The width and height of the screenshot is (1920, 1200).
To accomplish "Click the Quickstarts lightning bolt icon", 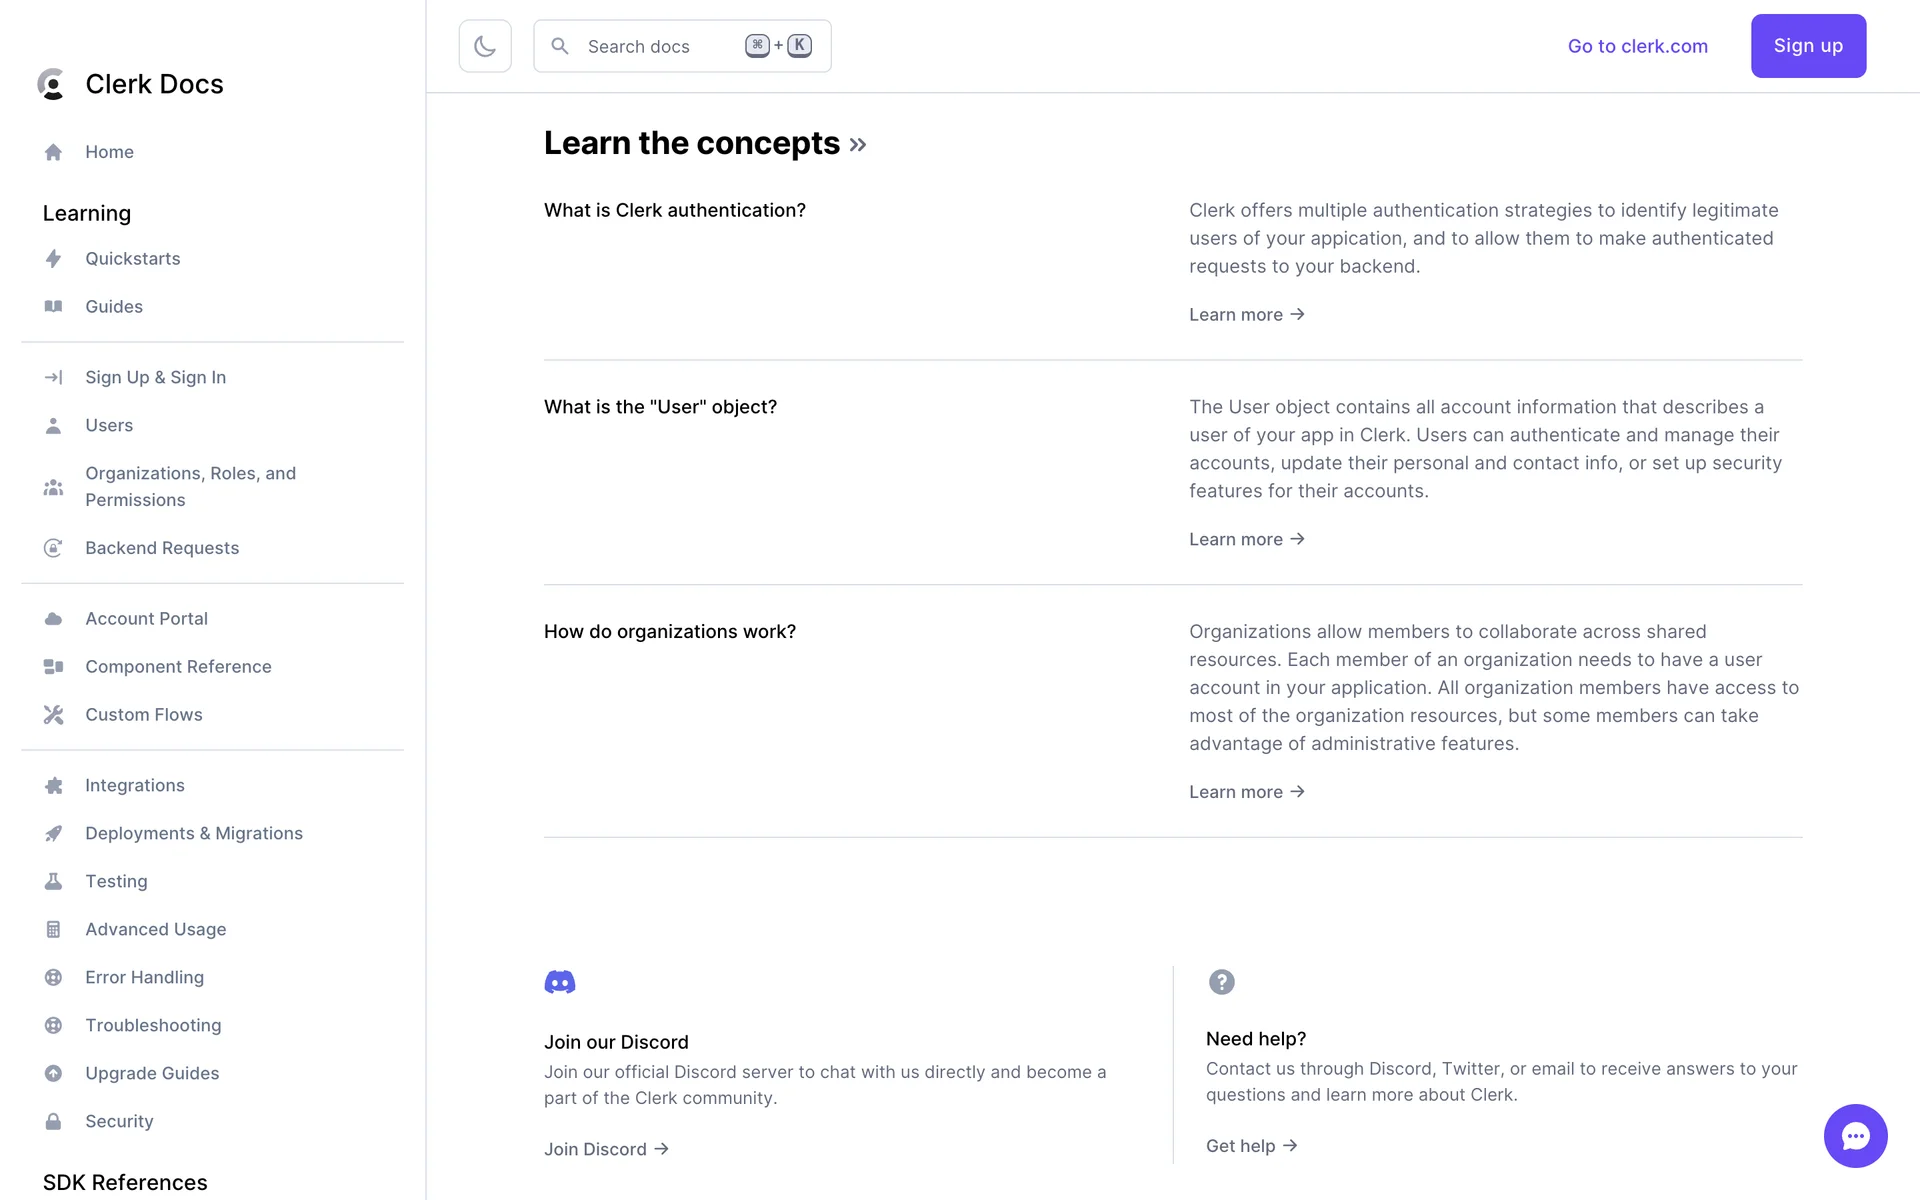I will point(54,259).
